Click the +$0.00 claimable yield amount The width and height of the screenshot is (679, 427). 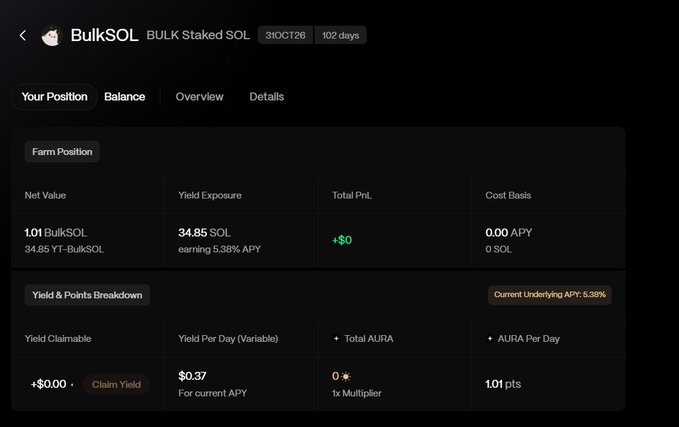click(48, 384)
